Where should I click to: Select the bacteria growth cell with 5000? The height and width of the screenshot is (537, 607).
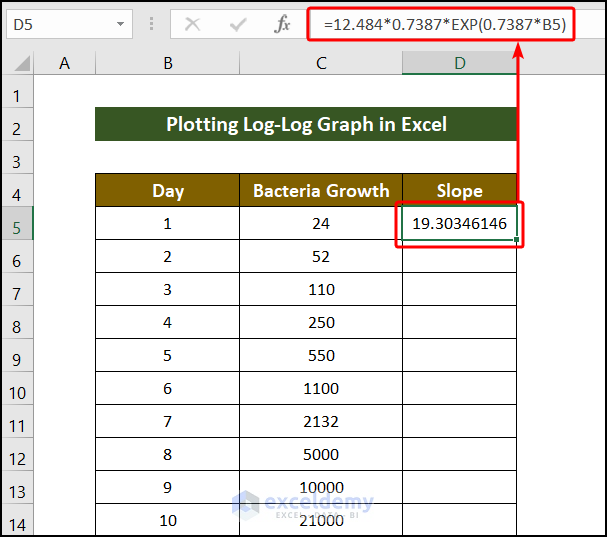point(321,455)
